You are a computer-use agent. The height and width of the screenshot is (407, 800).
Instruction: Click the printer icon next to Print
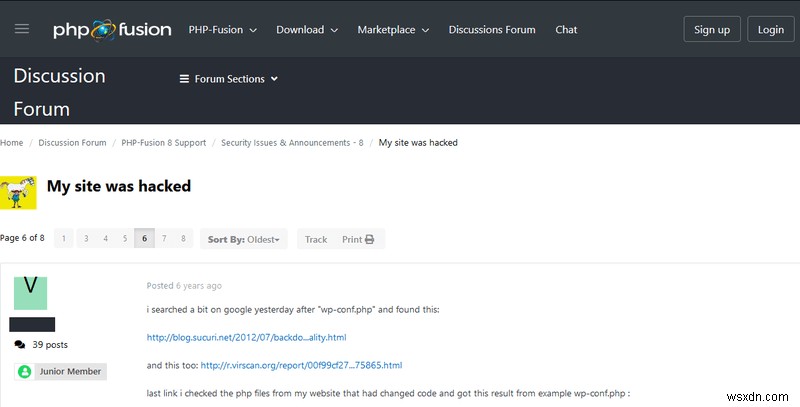click(370, 240)
